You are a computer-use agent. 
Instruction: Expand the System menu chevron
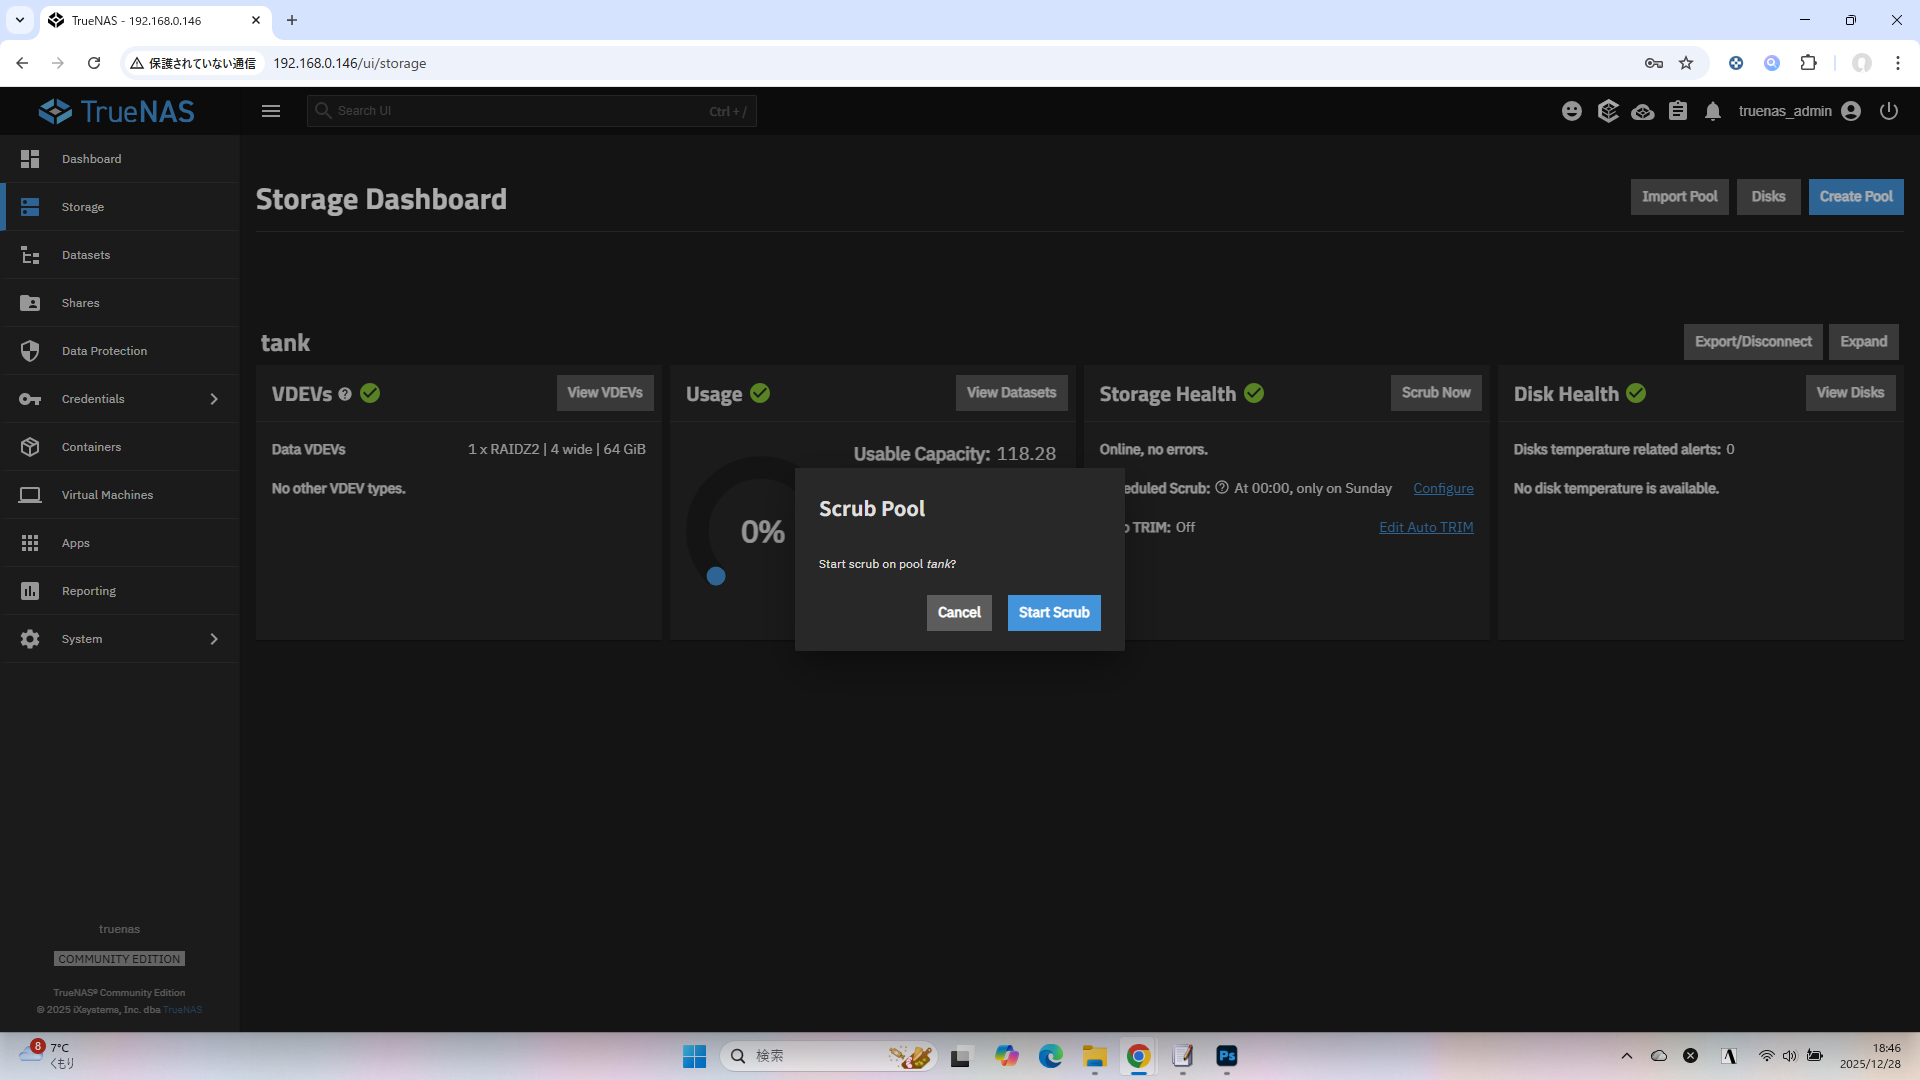coord(214,639)
